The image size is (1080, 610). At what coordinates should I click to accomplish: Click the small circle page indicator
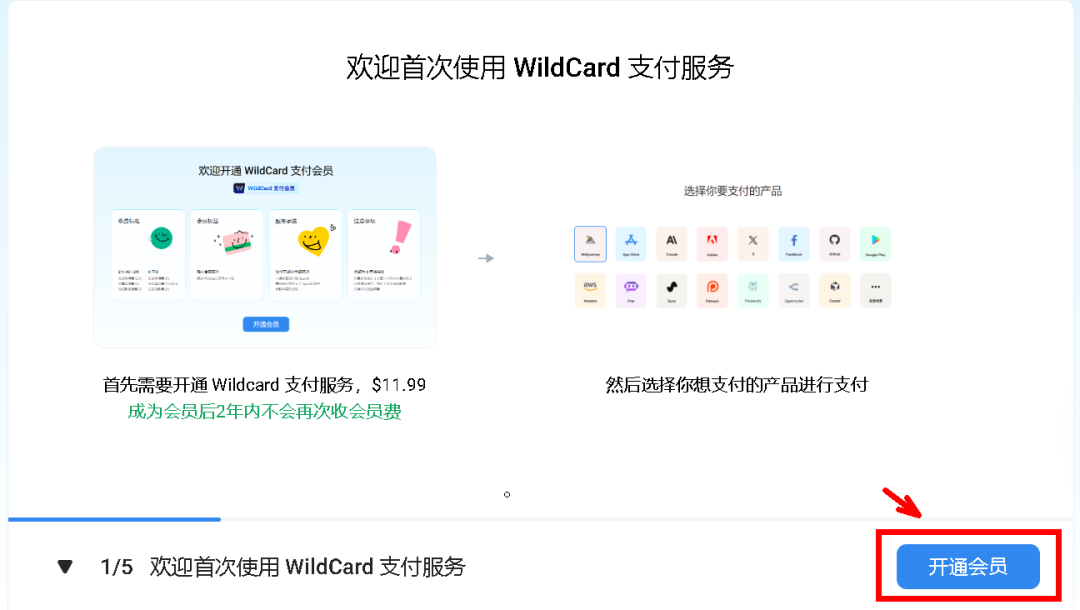tap(507, 494)
